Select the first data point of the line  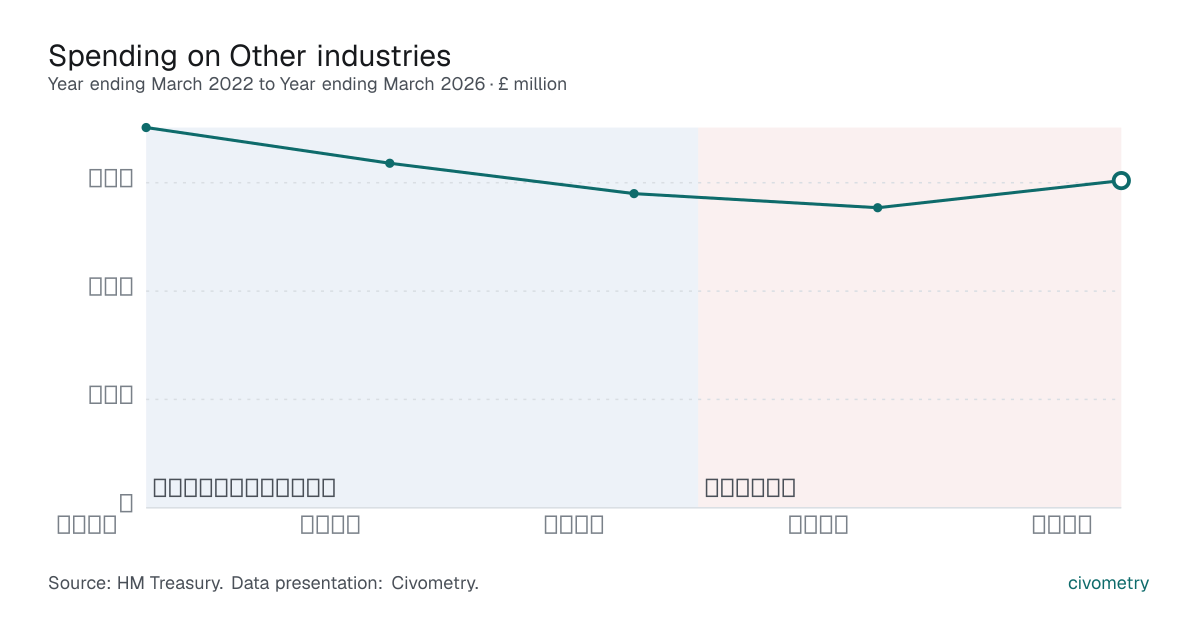click(146, 127)
